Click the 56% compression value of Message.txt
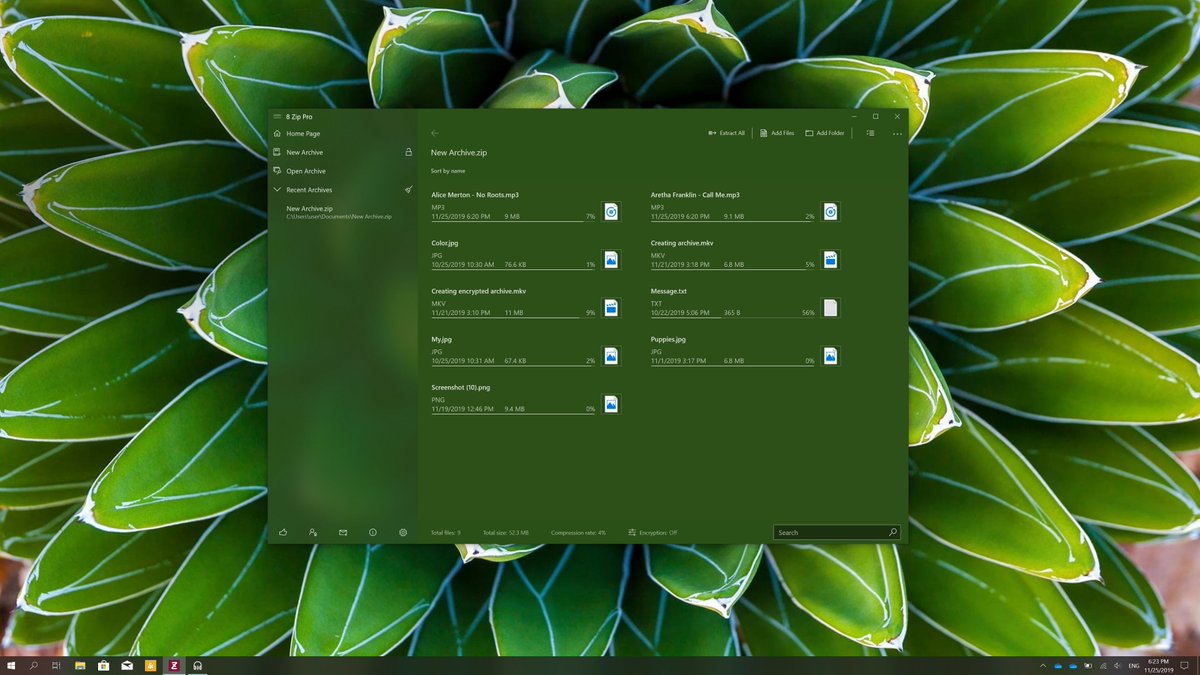Viewport: 1200px width, 675px height. click(x=808, y=313)
